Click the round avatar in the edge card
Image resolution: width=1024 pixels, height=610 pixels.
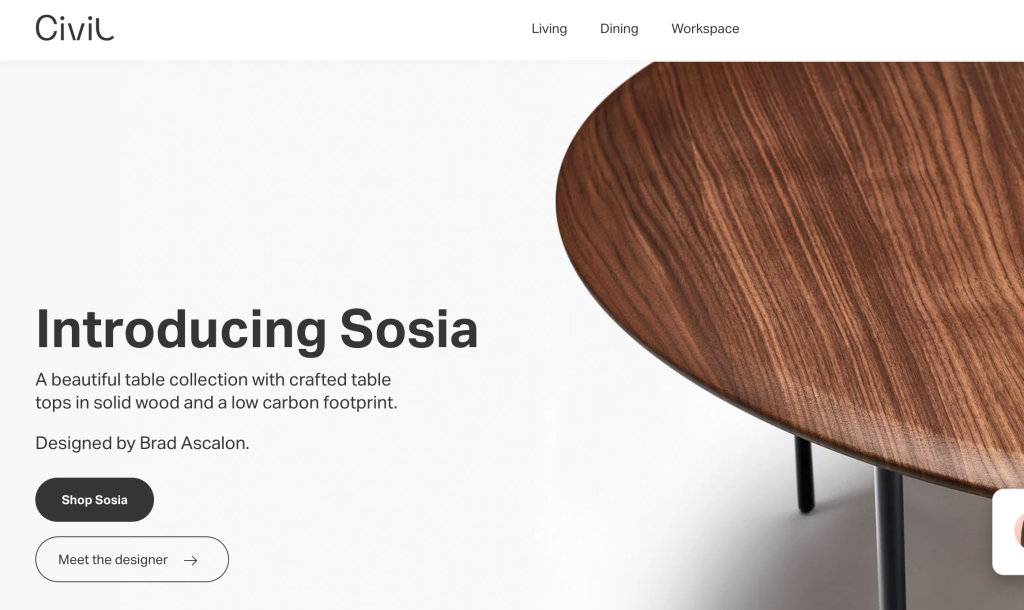1019,530
